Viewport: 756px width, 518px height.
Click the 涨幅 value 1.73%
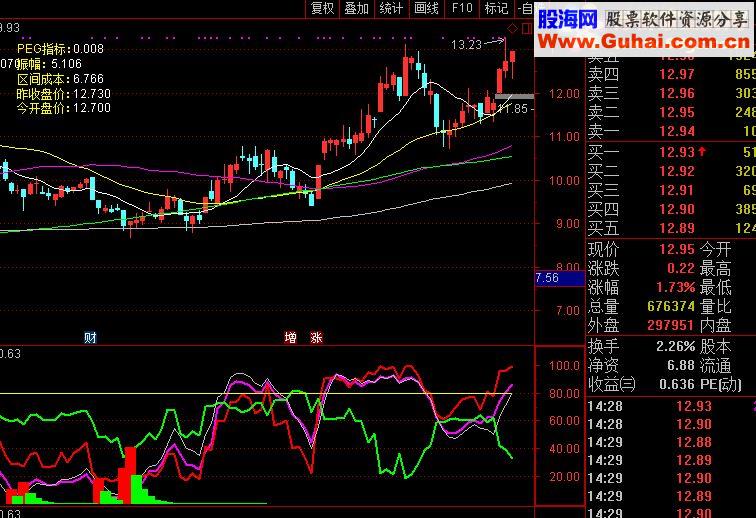point(675,287)
